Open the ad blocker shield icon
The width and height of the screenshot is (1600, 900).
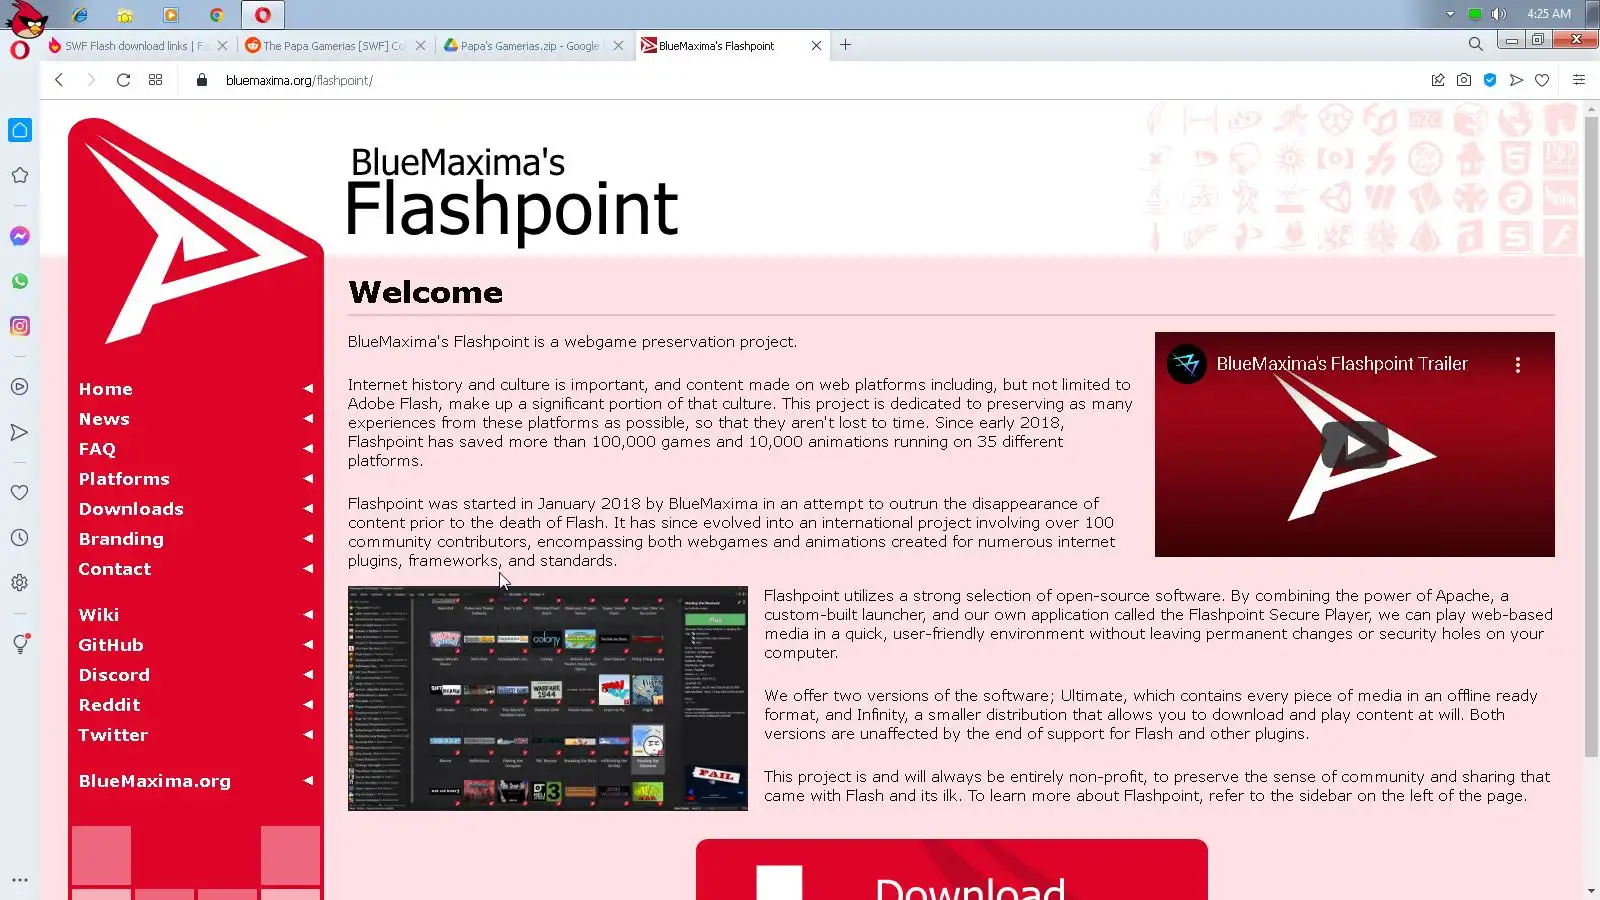coord(1490,80)
